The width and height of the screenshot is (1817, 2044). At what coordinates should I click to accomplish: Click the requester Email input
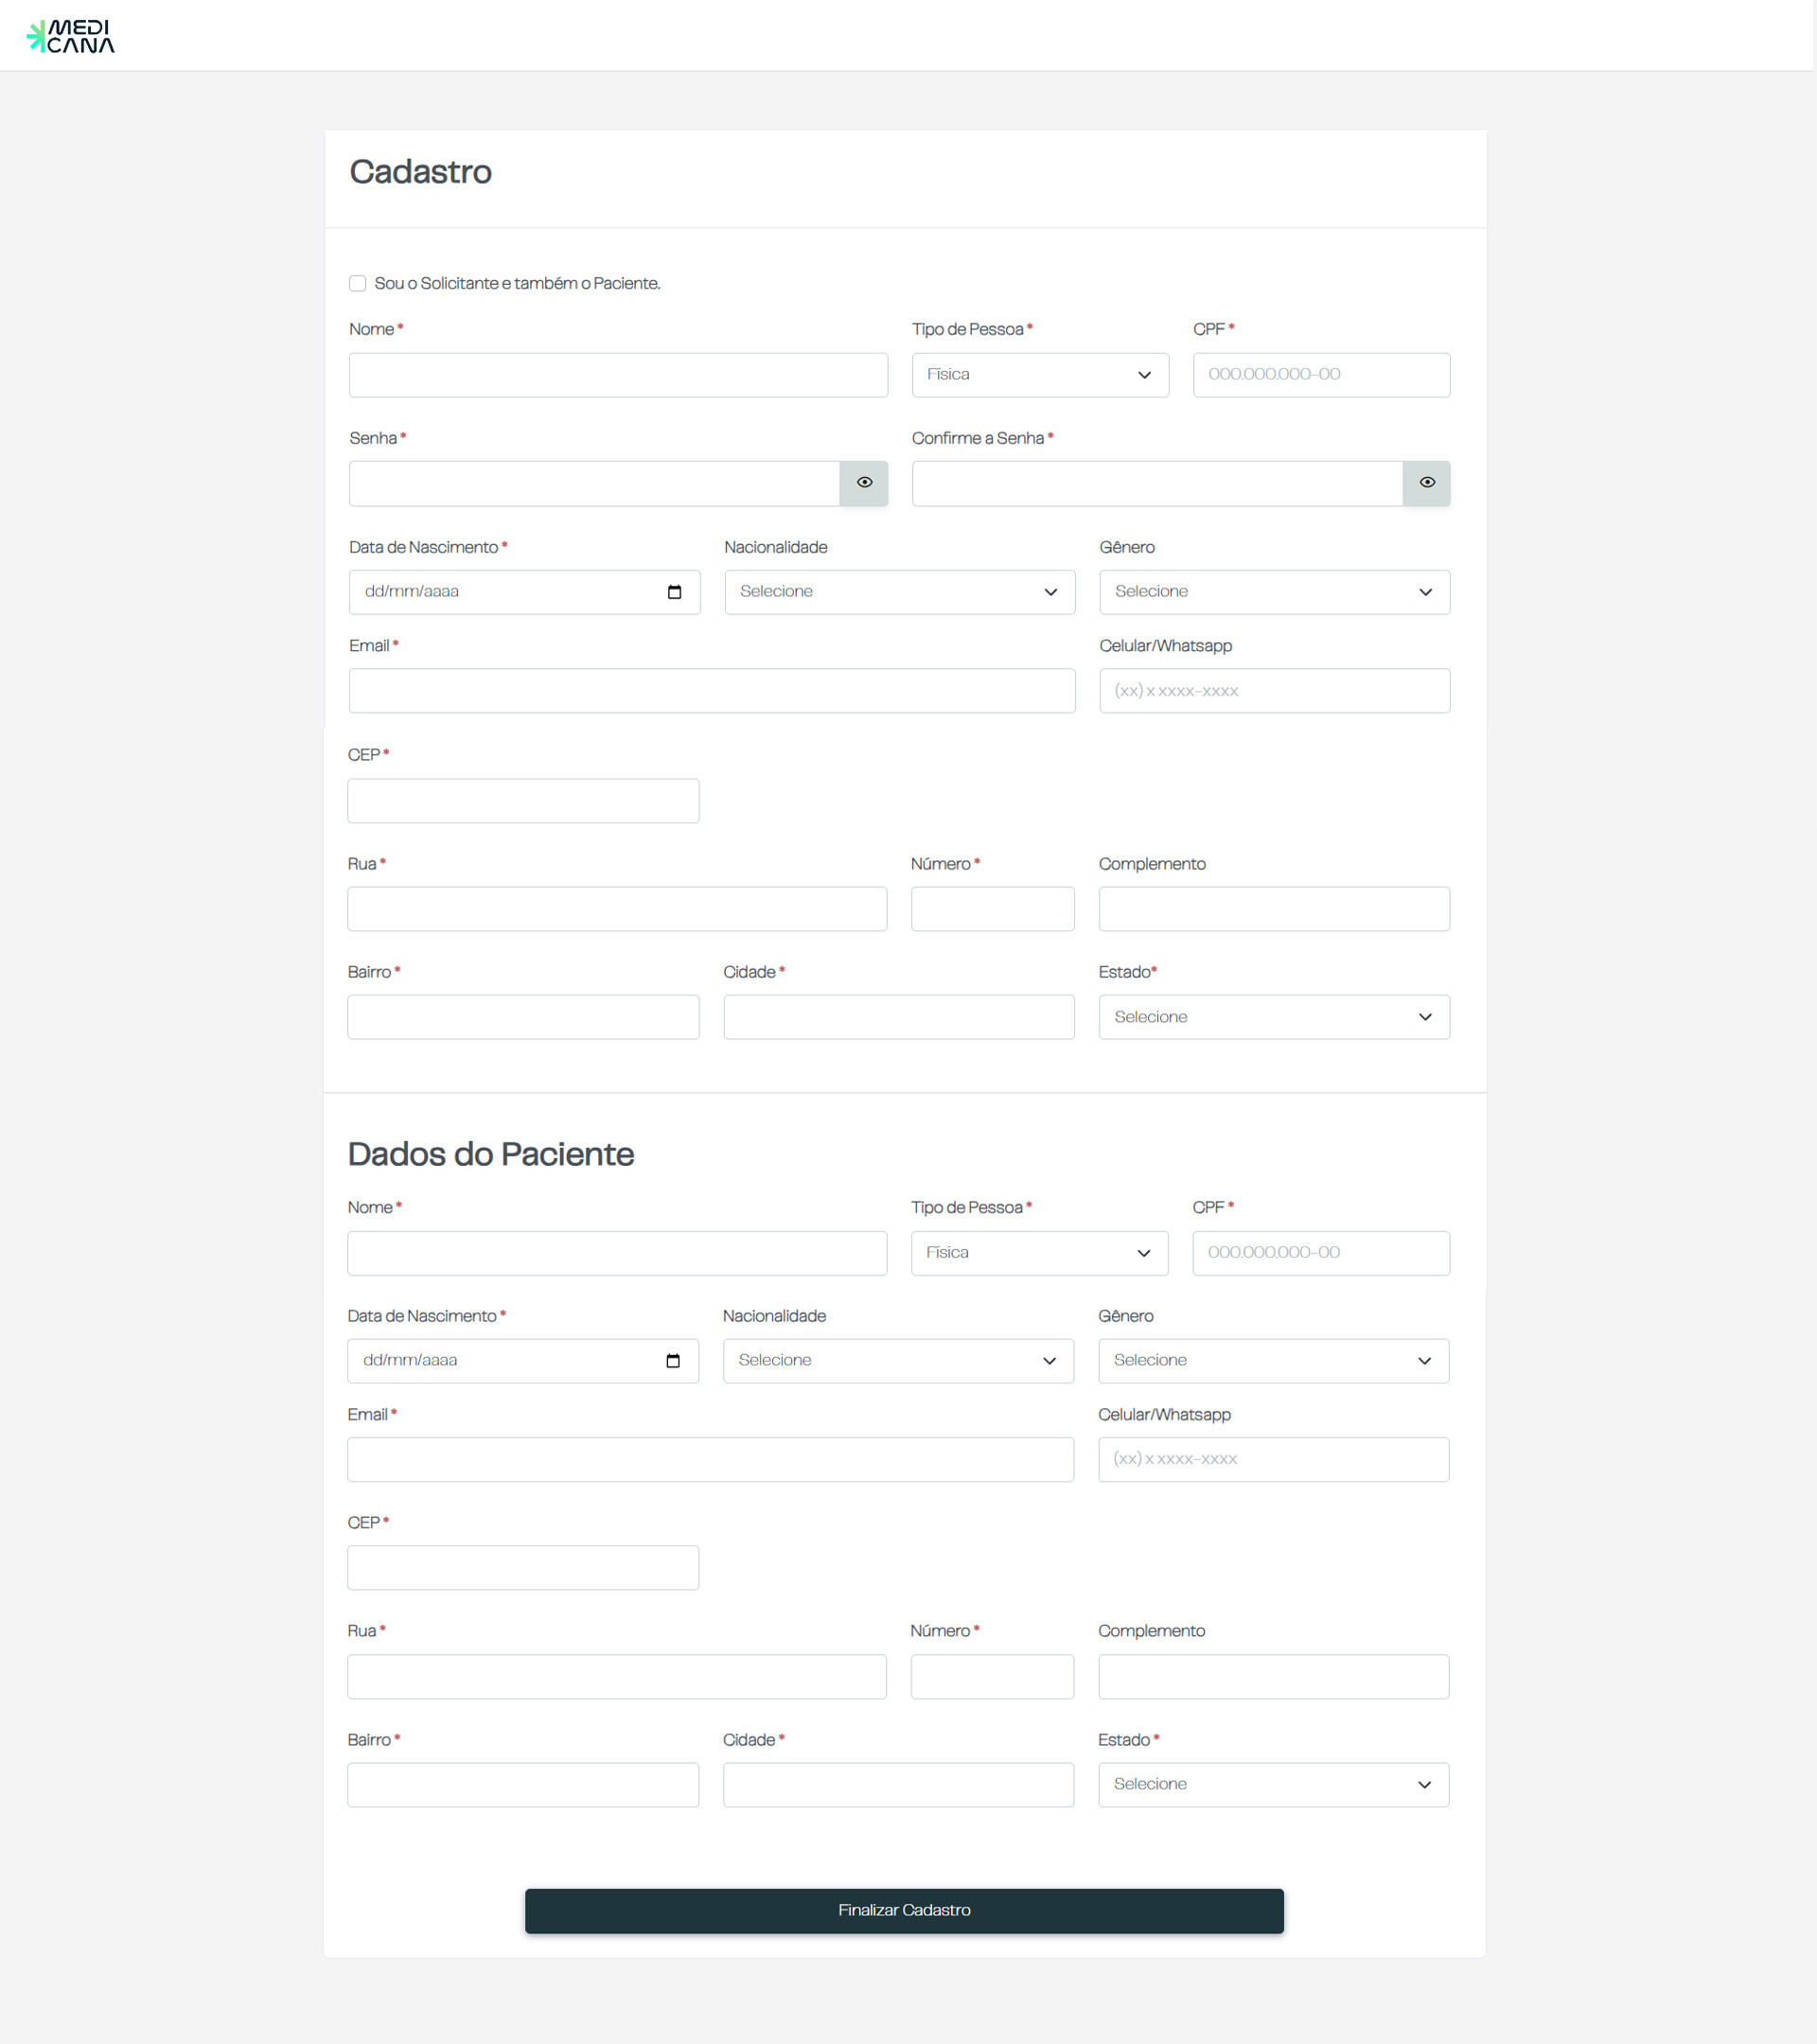coord(712,691)
